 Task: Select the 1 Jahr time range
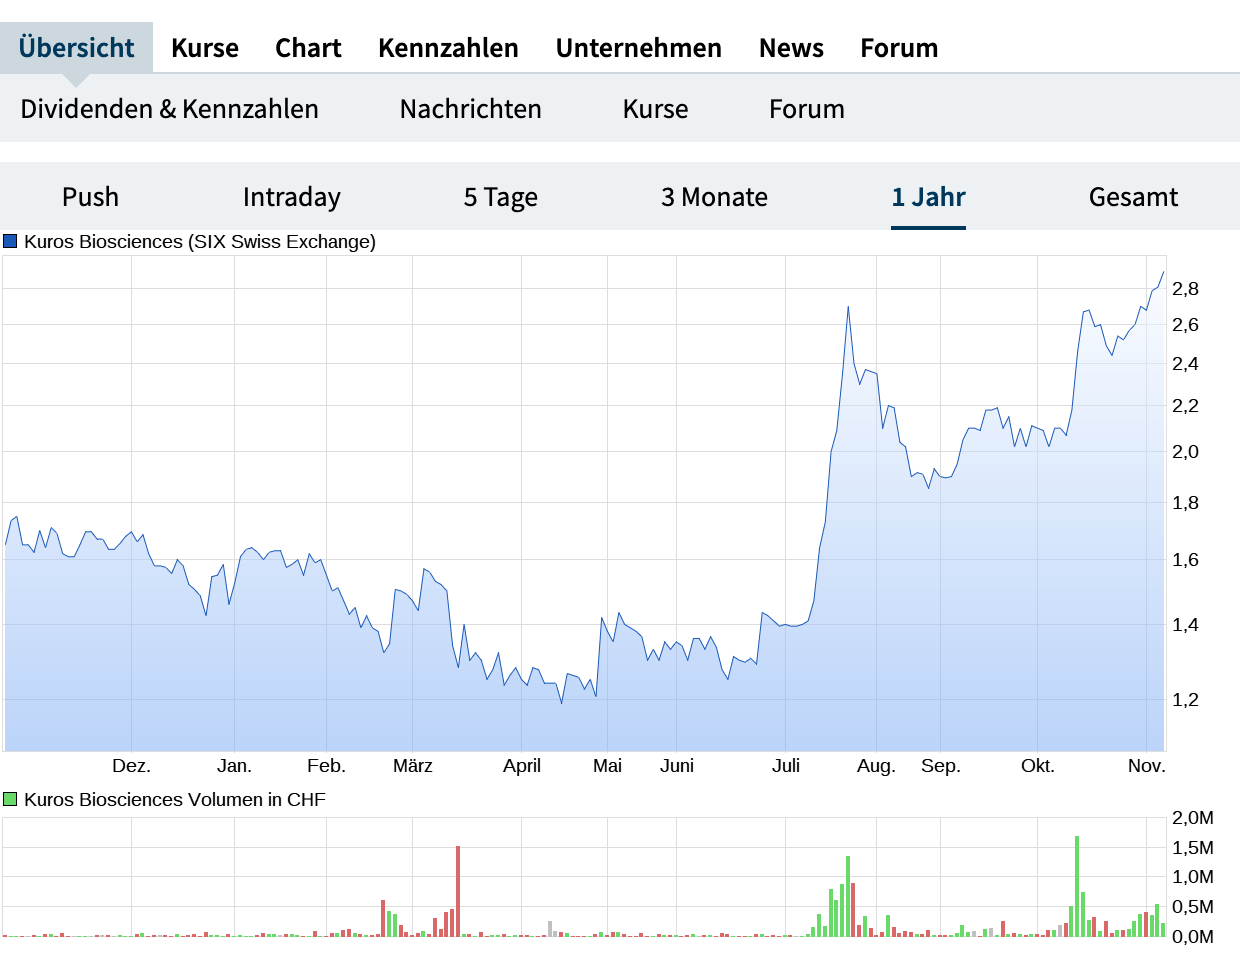928,197
